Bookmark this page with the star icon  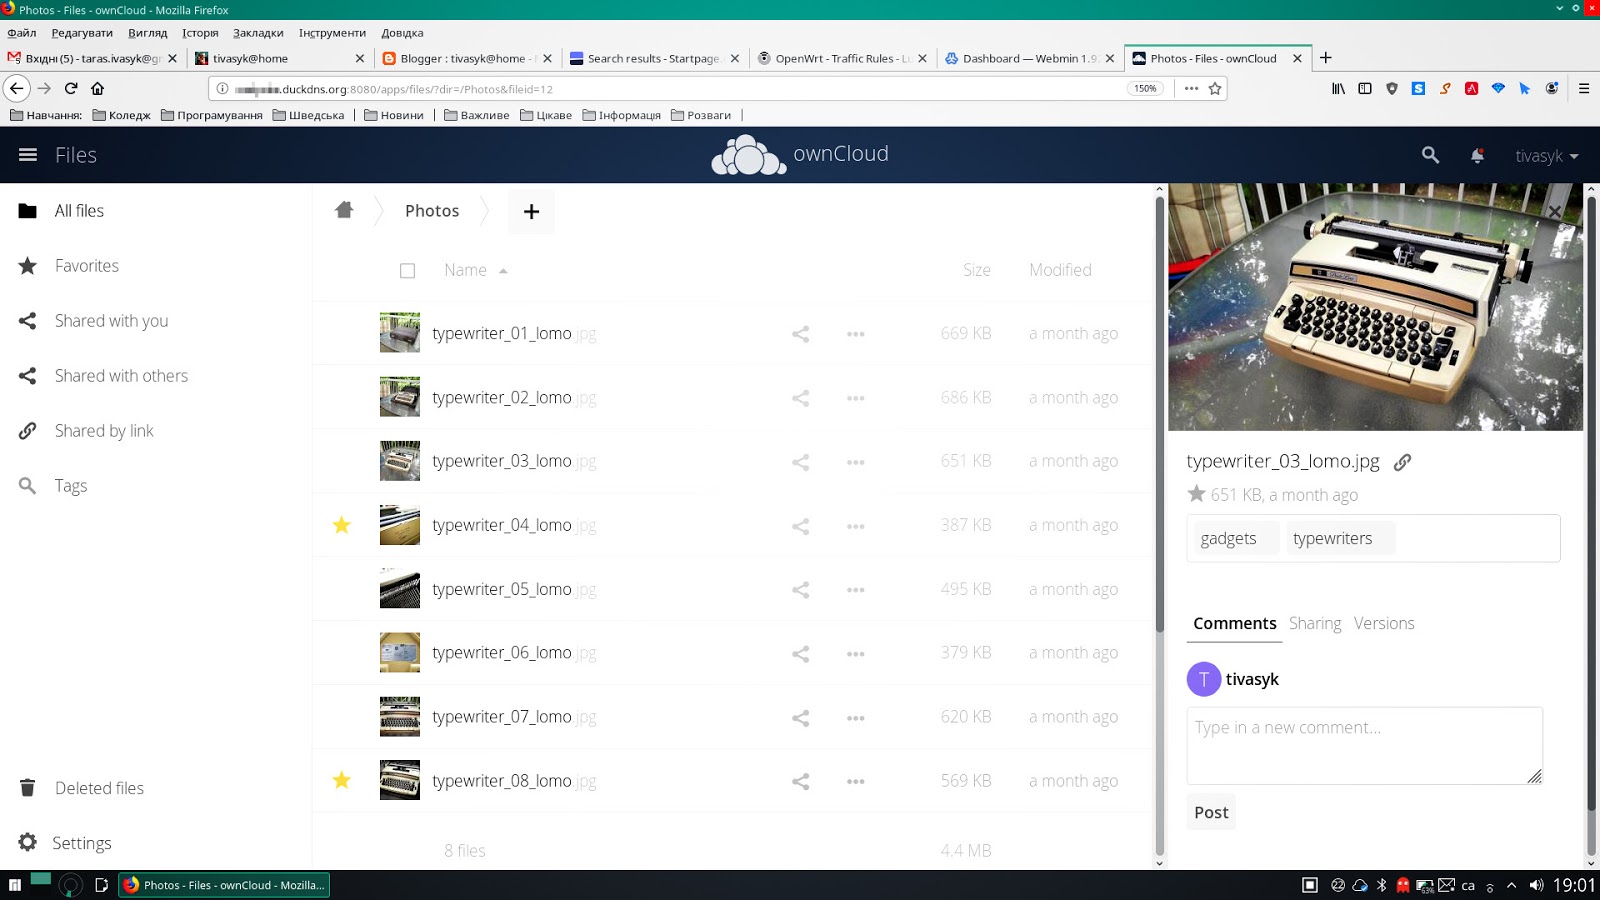1215,88
